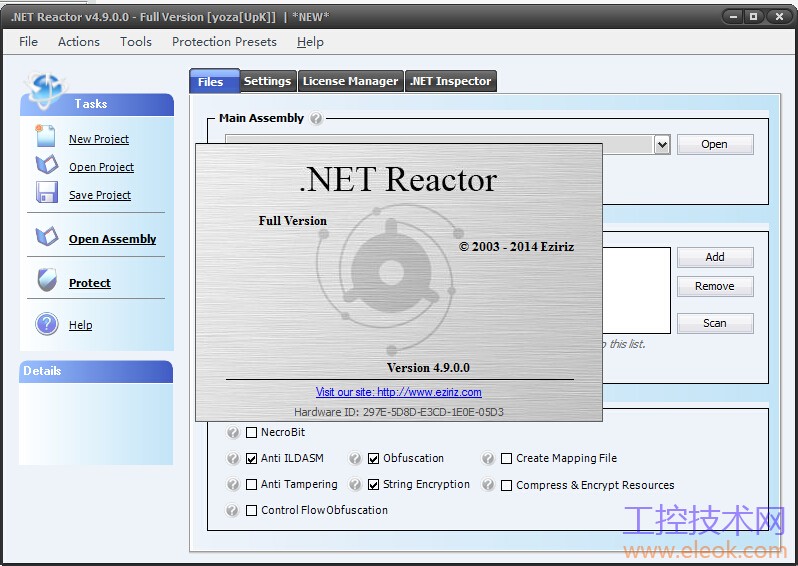Click the help icon beside NecroBit

[x=233, y=433]
